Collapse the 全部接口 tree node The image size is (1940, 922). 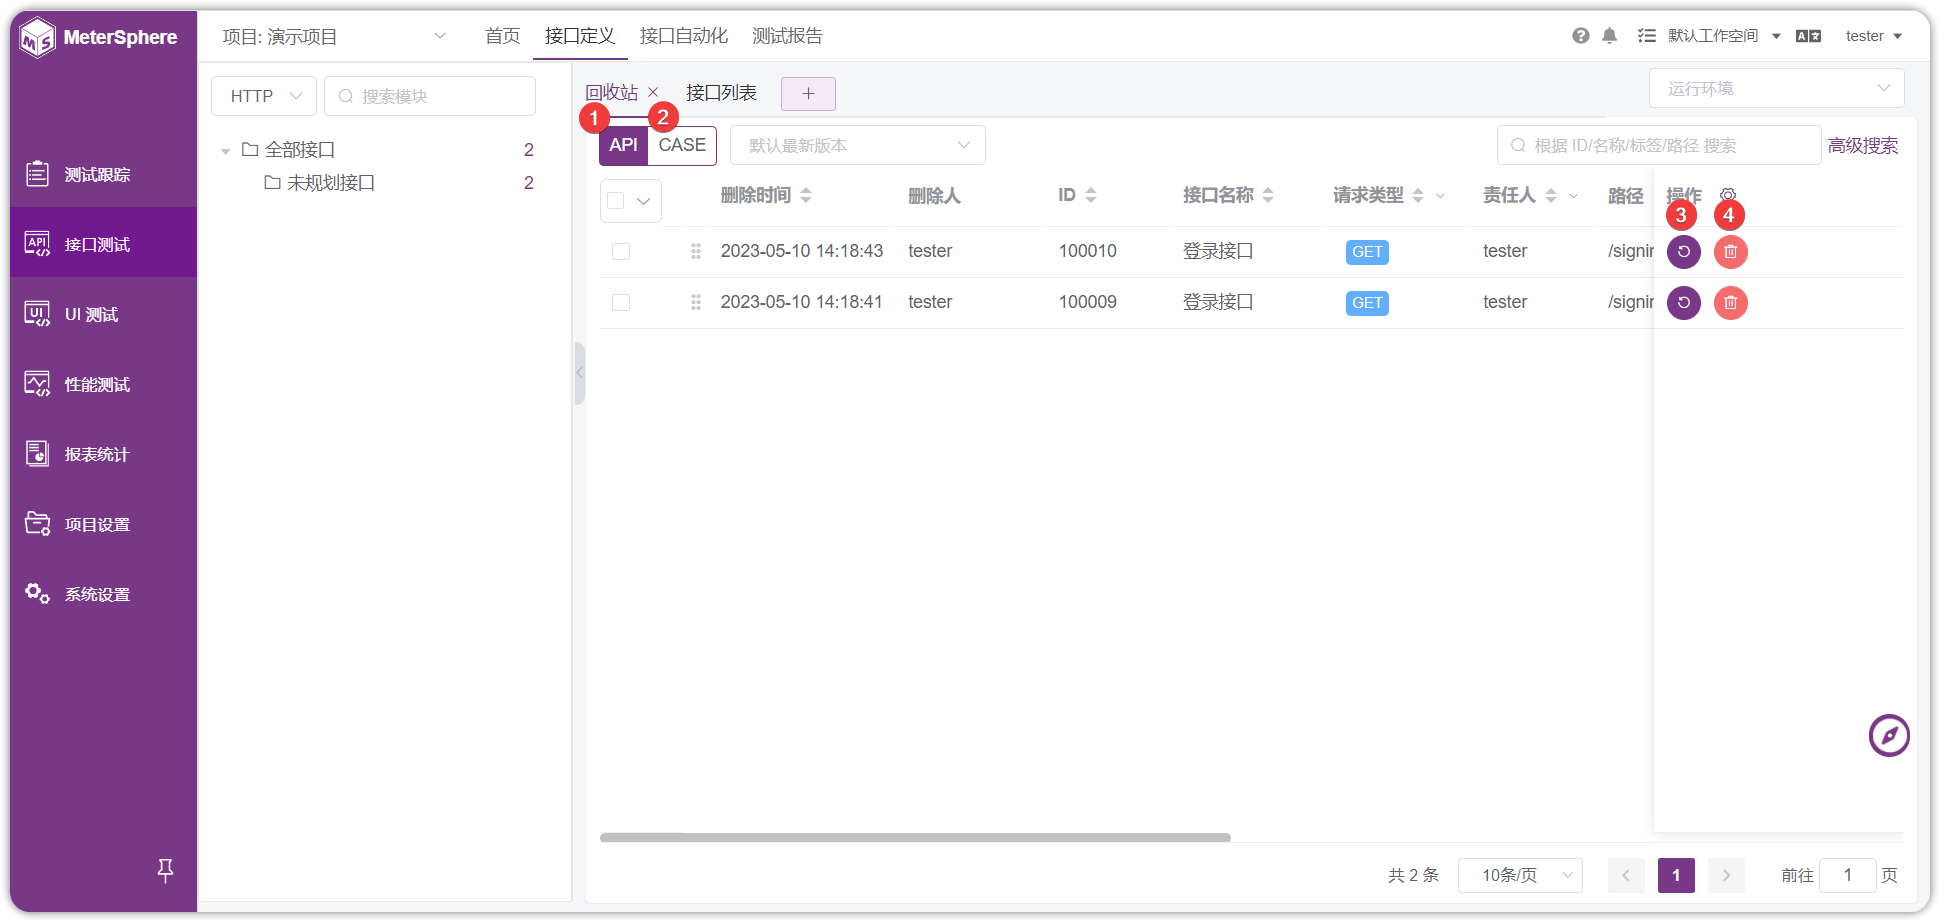click(x=226, y=151)
